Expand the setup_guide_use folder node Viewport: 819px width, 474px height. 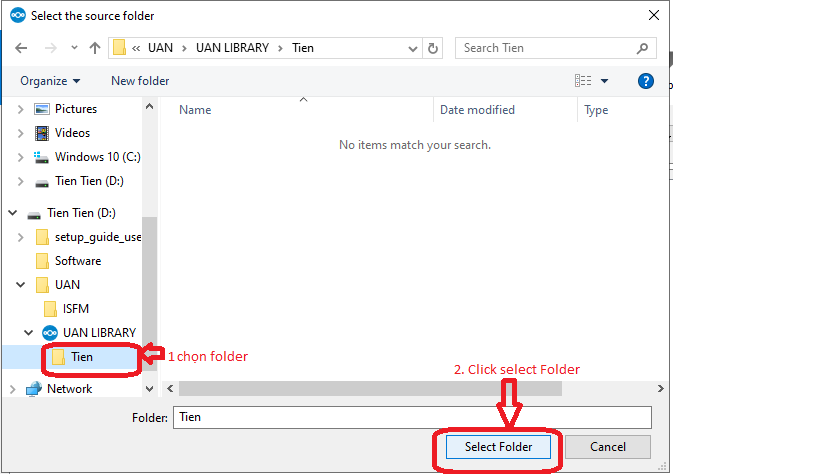tap(20, 237)
